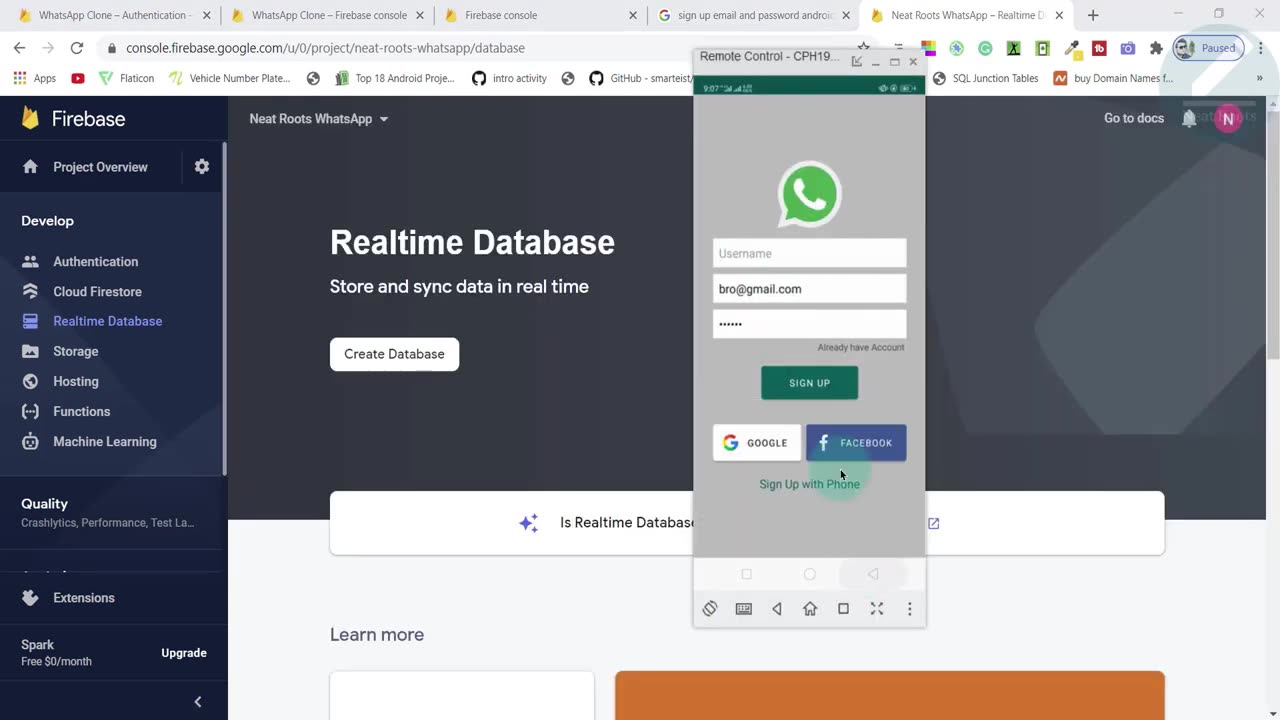Click the color picker eyedropper extension icon
Screen dimensions: 1280x720
click(x=1071, y=48)
